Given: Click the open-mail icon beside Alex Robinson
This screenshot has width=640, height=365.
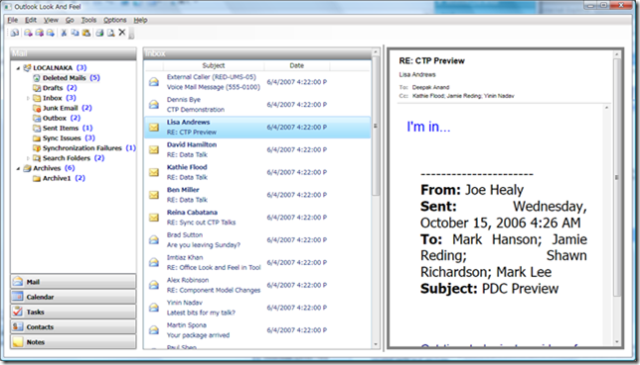Looking at the screenshot, I should [154, 285].
